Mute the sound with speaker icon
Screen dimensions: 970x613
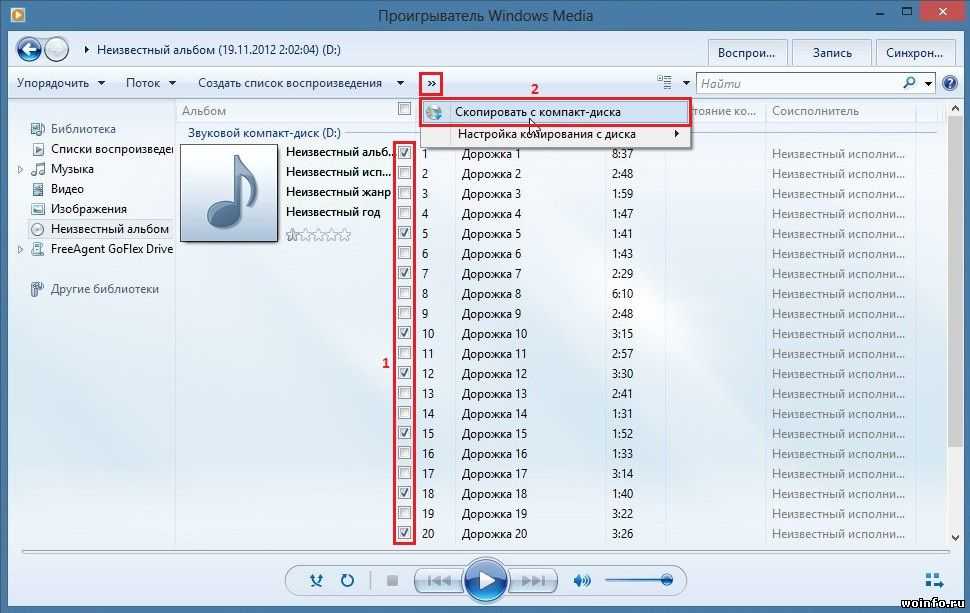click(x=582, y=580)
